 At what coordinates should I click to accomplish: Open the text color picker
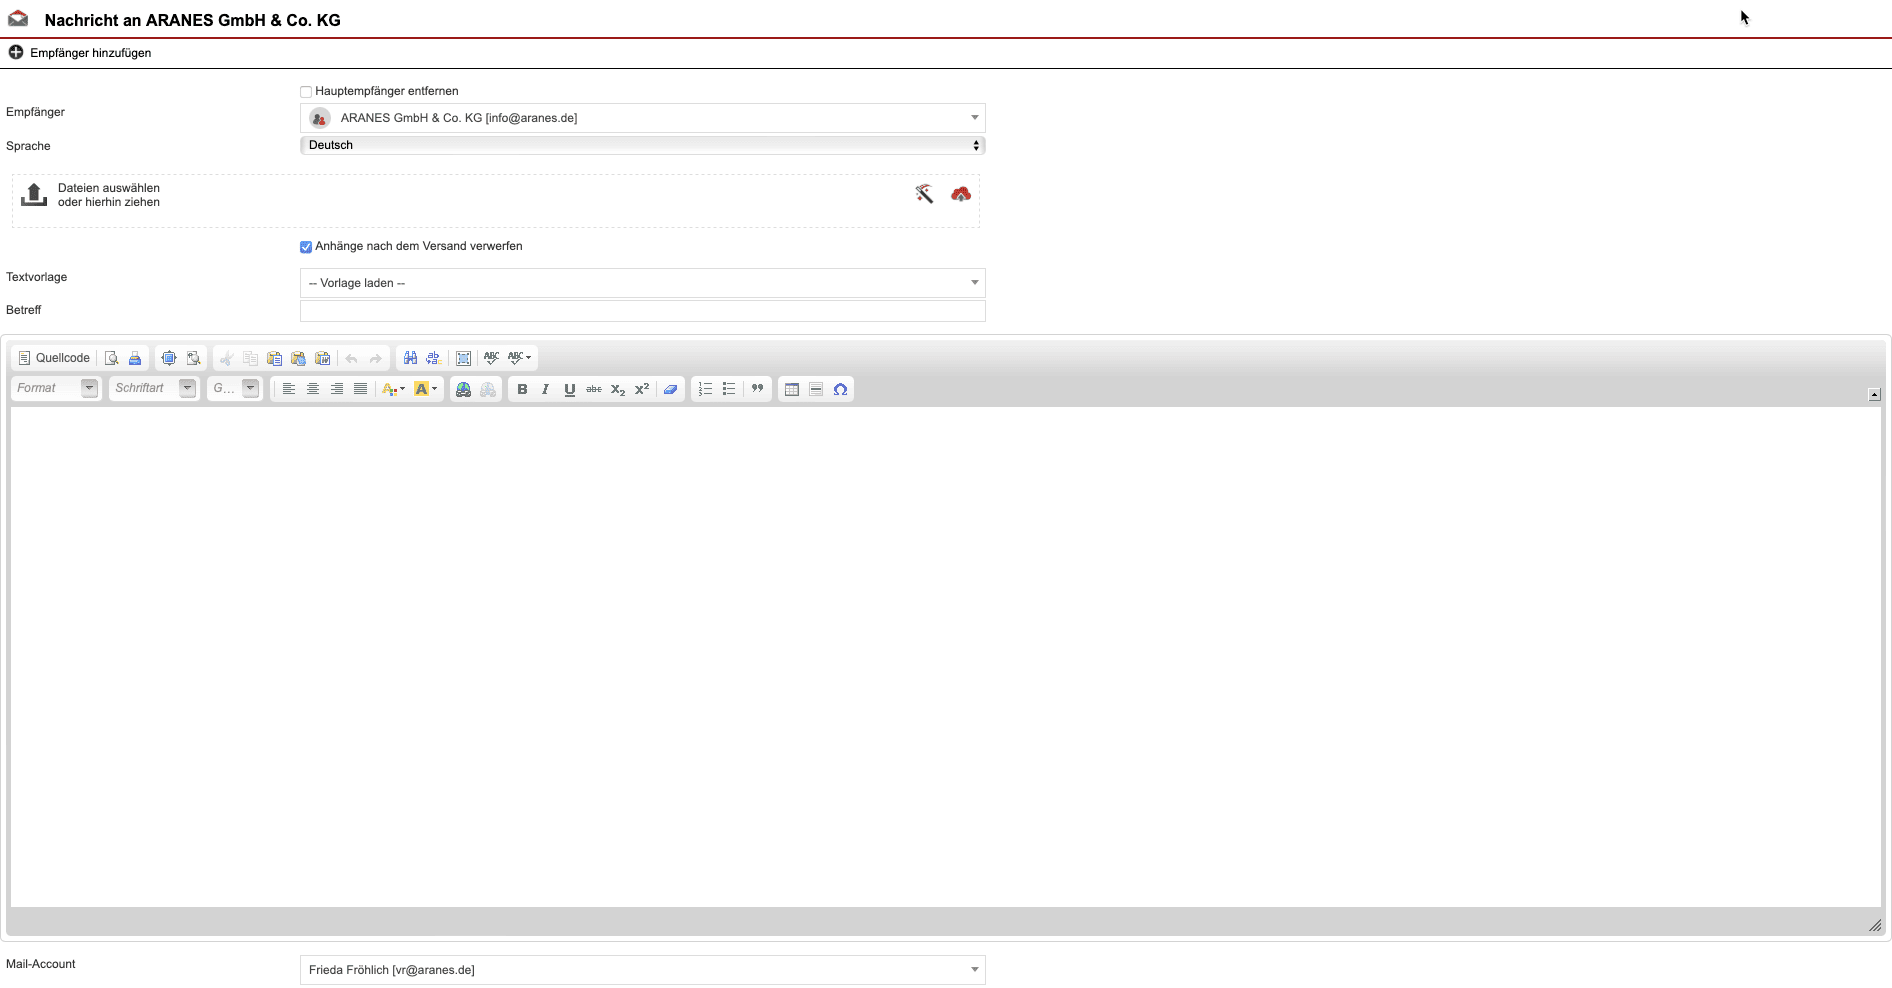click(x=393, y=389)
